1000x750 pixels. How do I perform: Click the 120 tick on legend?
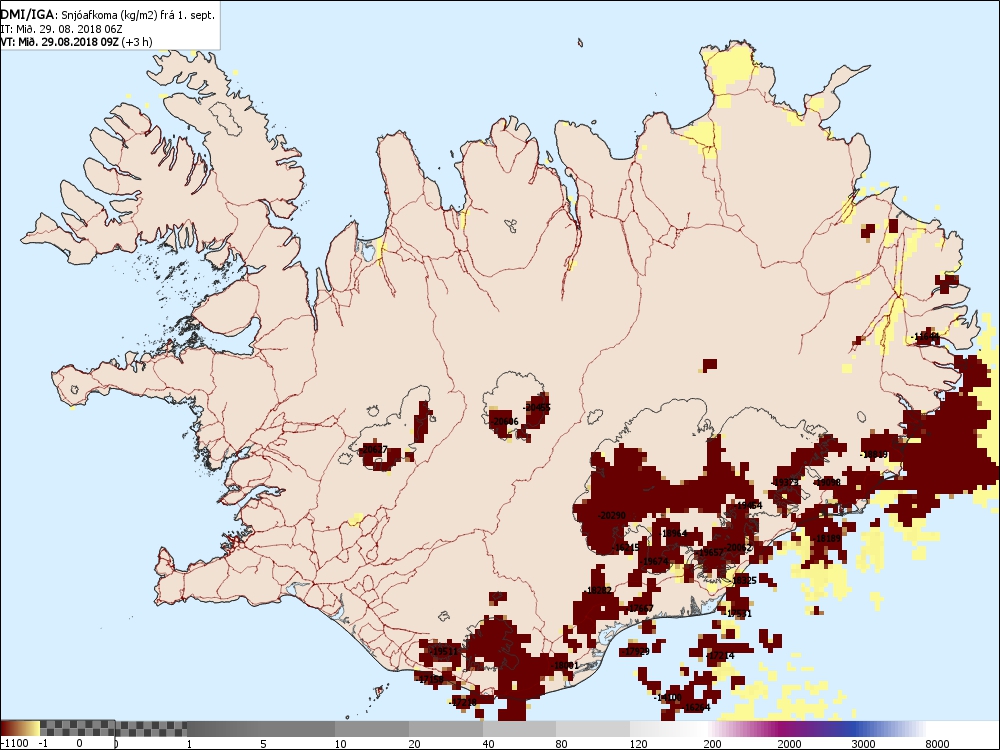pyautogui.click(x=638, y=743)
